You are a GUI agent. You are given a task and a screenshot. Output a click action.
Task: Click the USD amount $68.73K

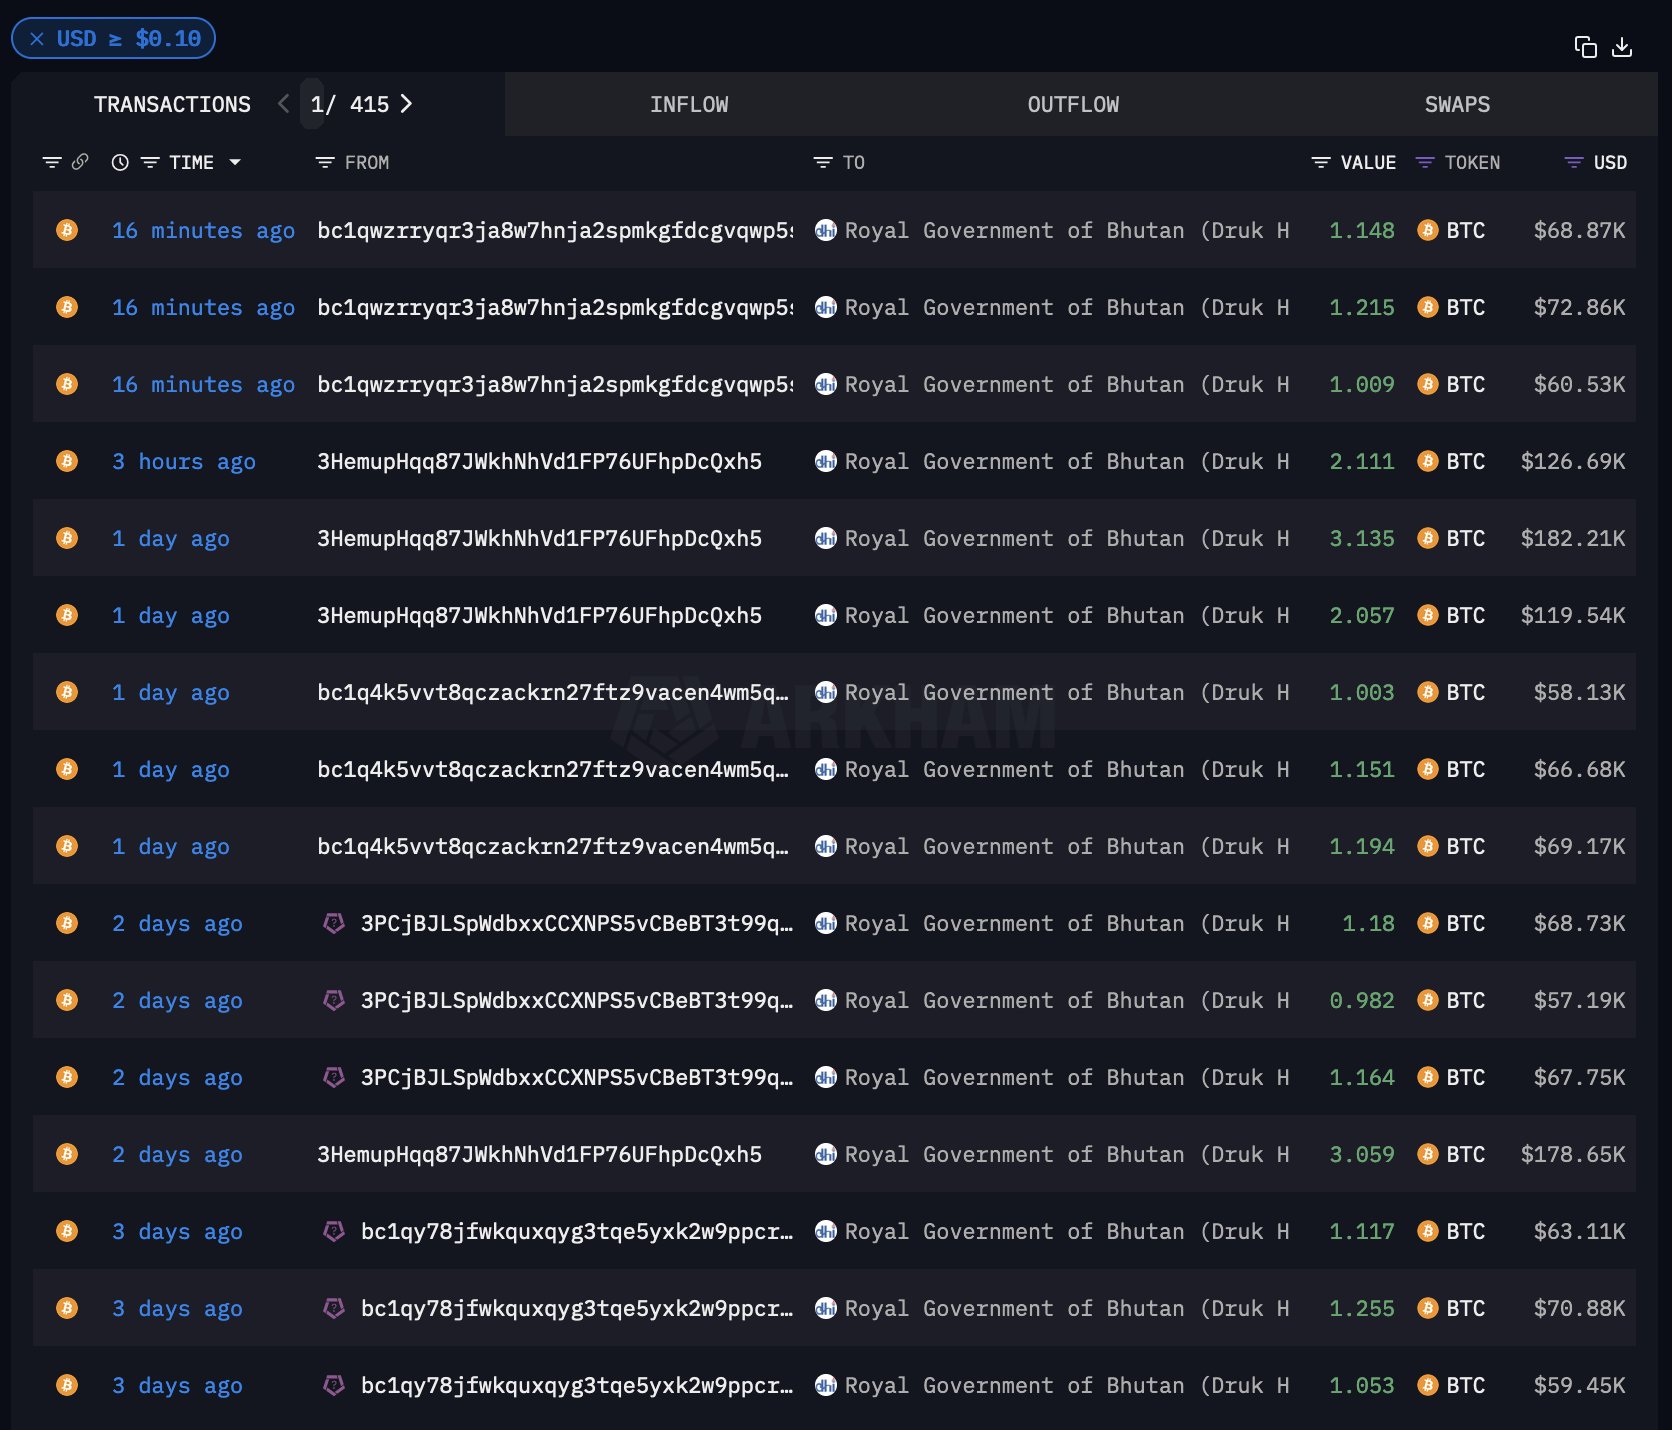1580,923
